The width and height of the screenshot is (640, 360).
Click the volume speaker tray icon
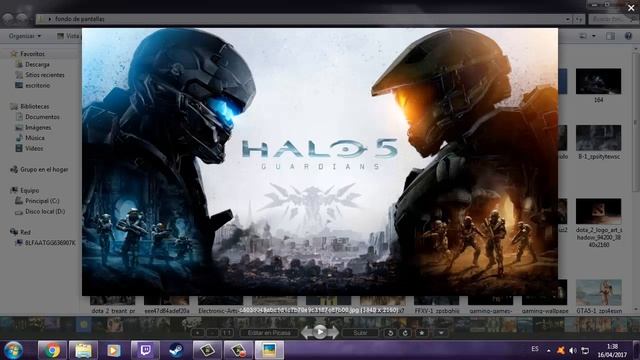(573, 351)
